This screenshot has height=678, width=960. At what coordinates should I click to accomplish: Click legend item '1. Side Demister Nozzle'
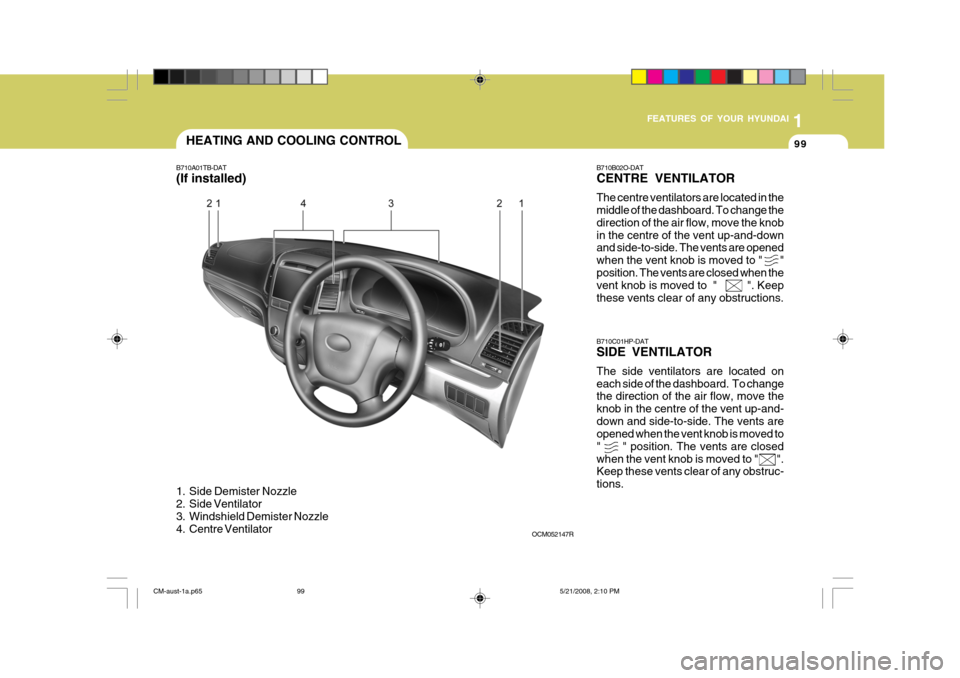pyautogui.click(x=236, y=491)
